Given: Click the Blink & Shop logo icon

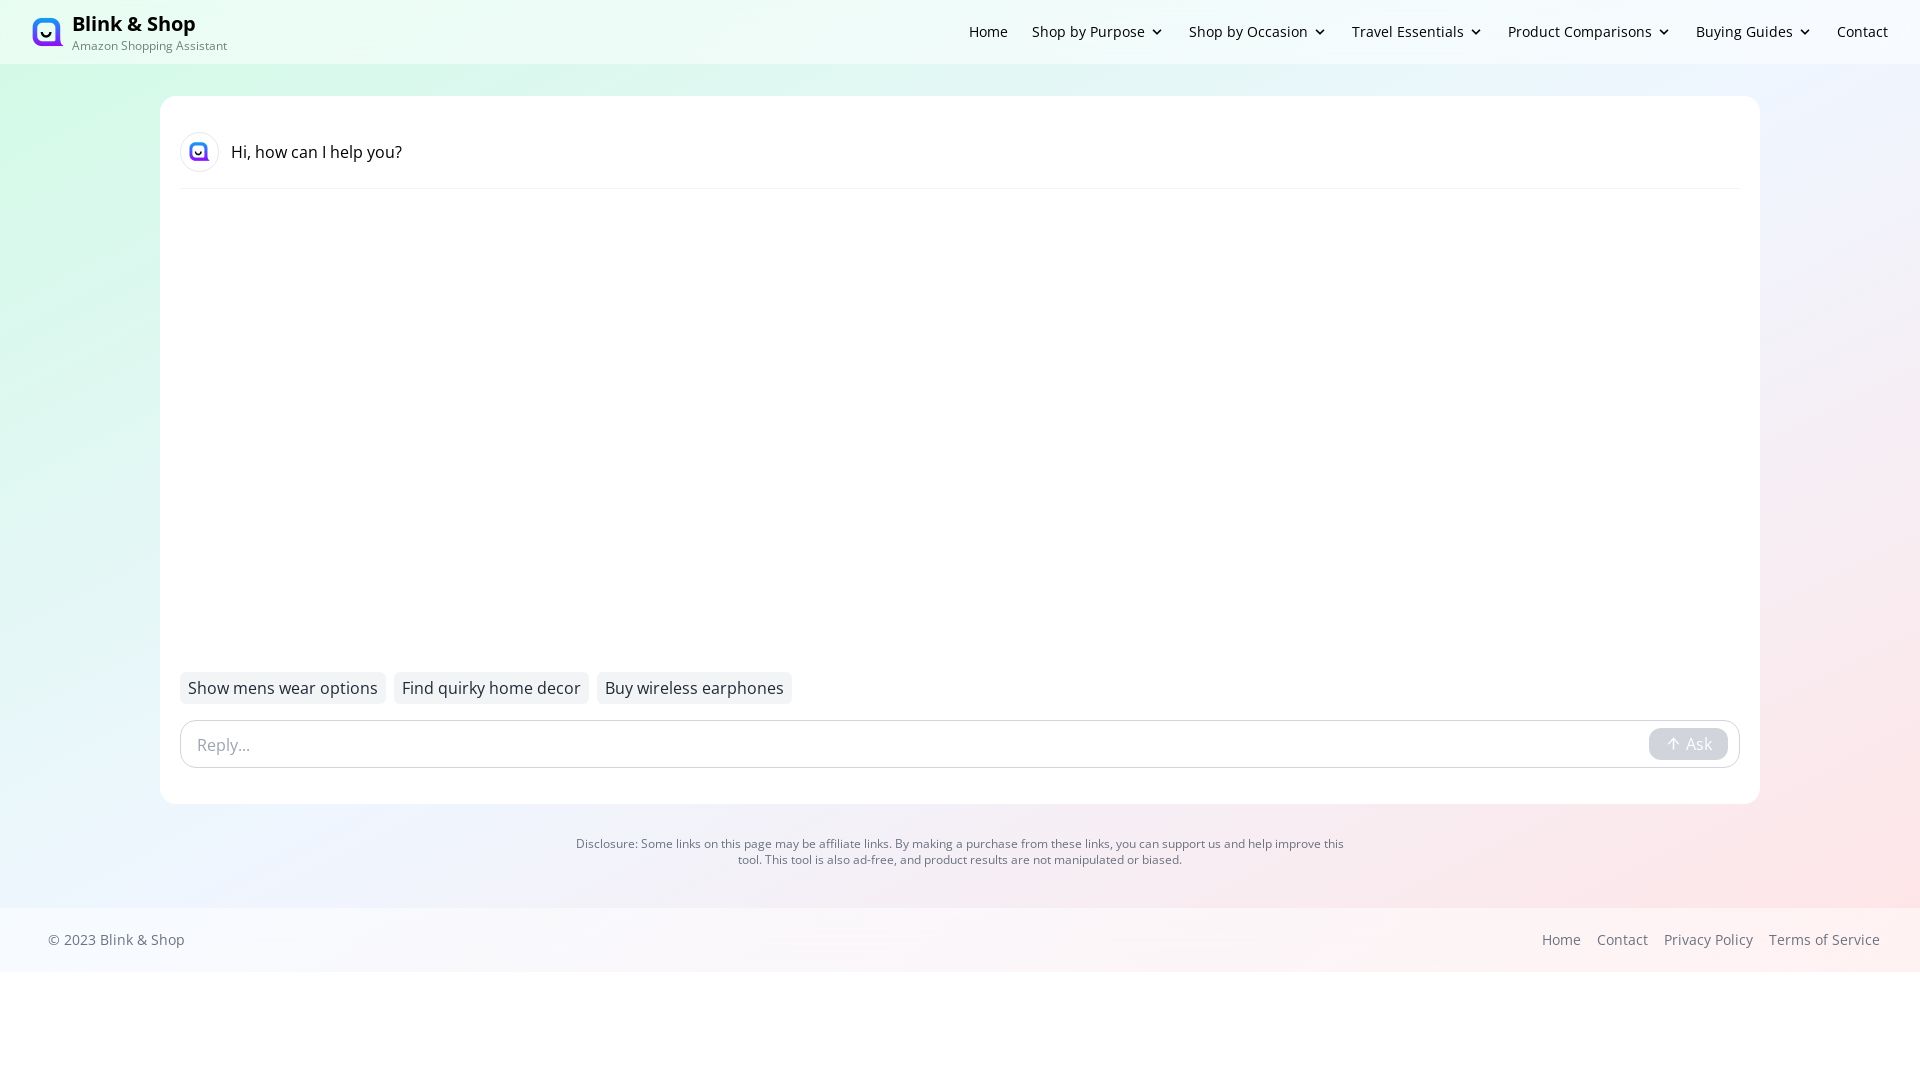Looking at the screenshot, I should coord(47,31).
